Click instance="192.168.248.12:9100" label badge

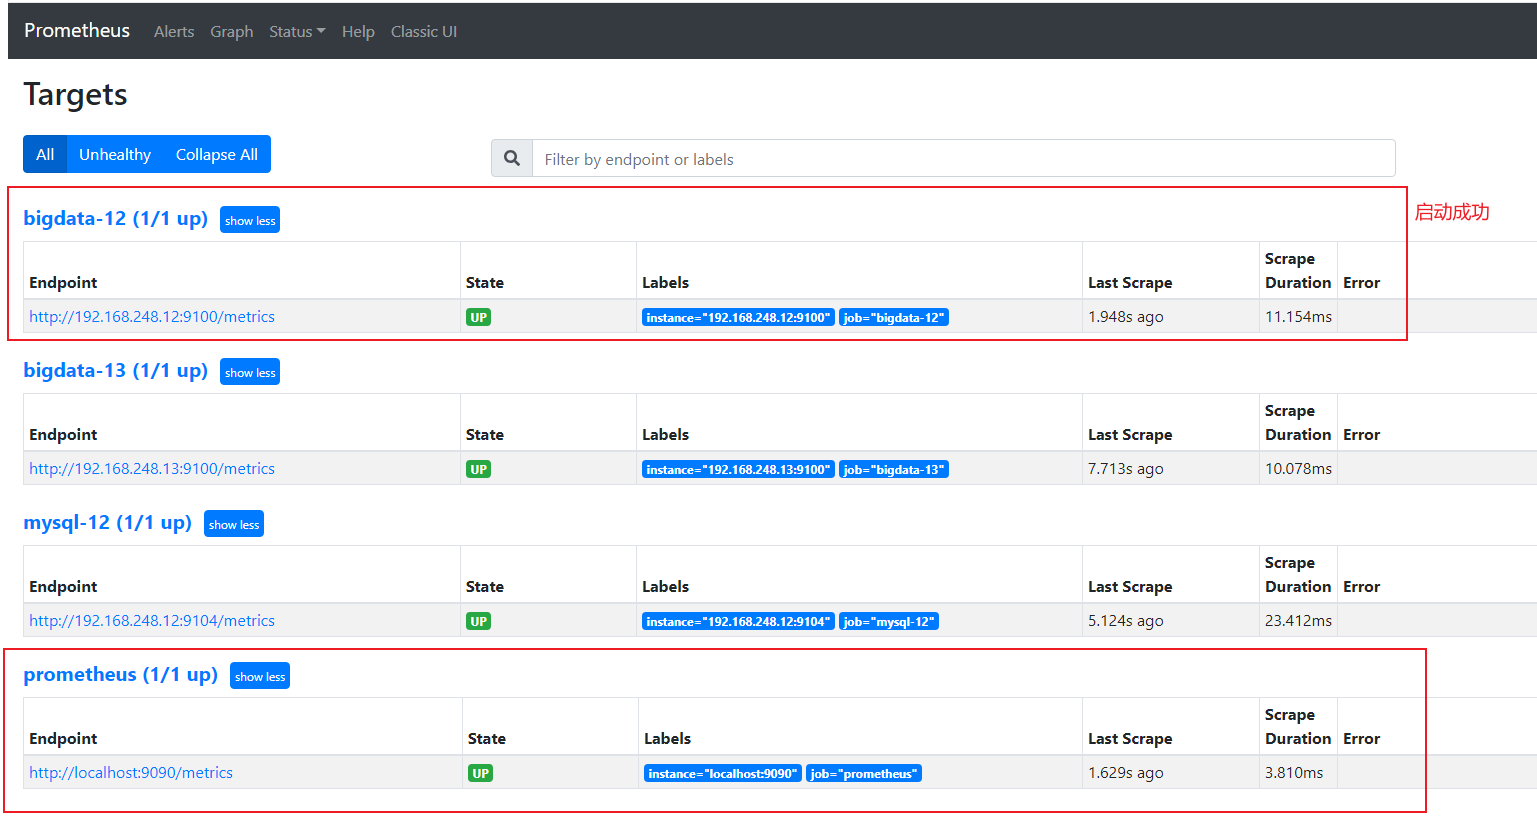(738, 317)
